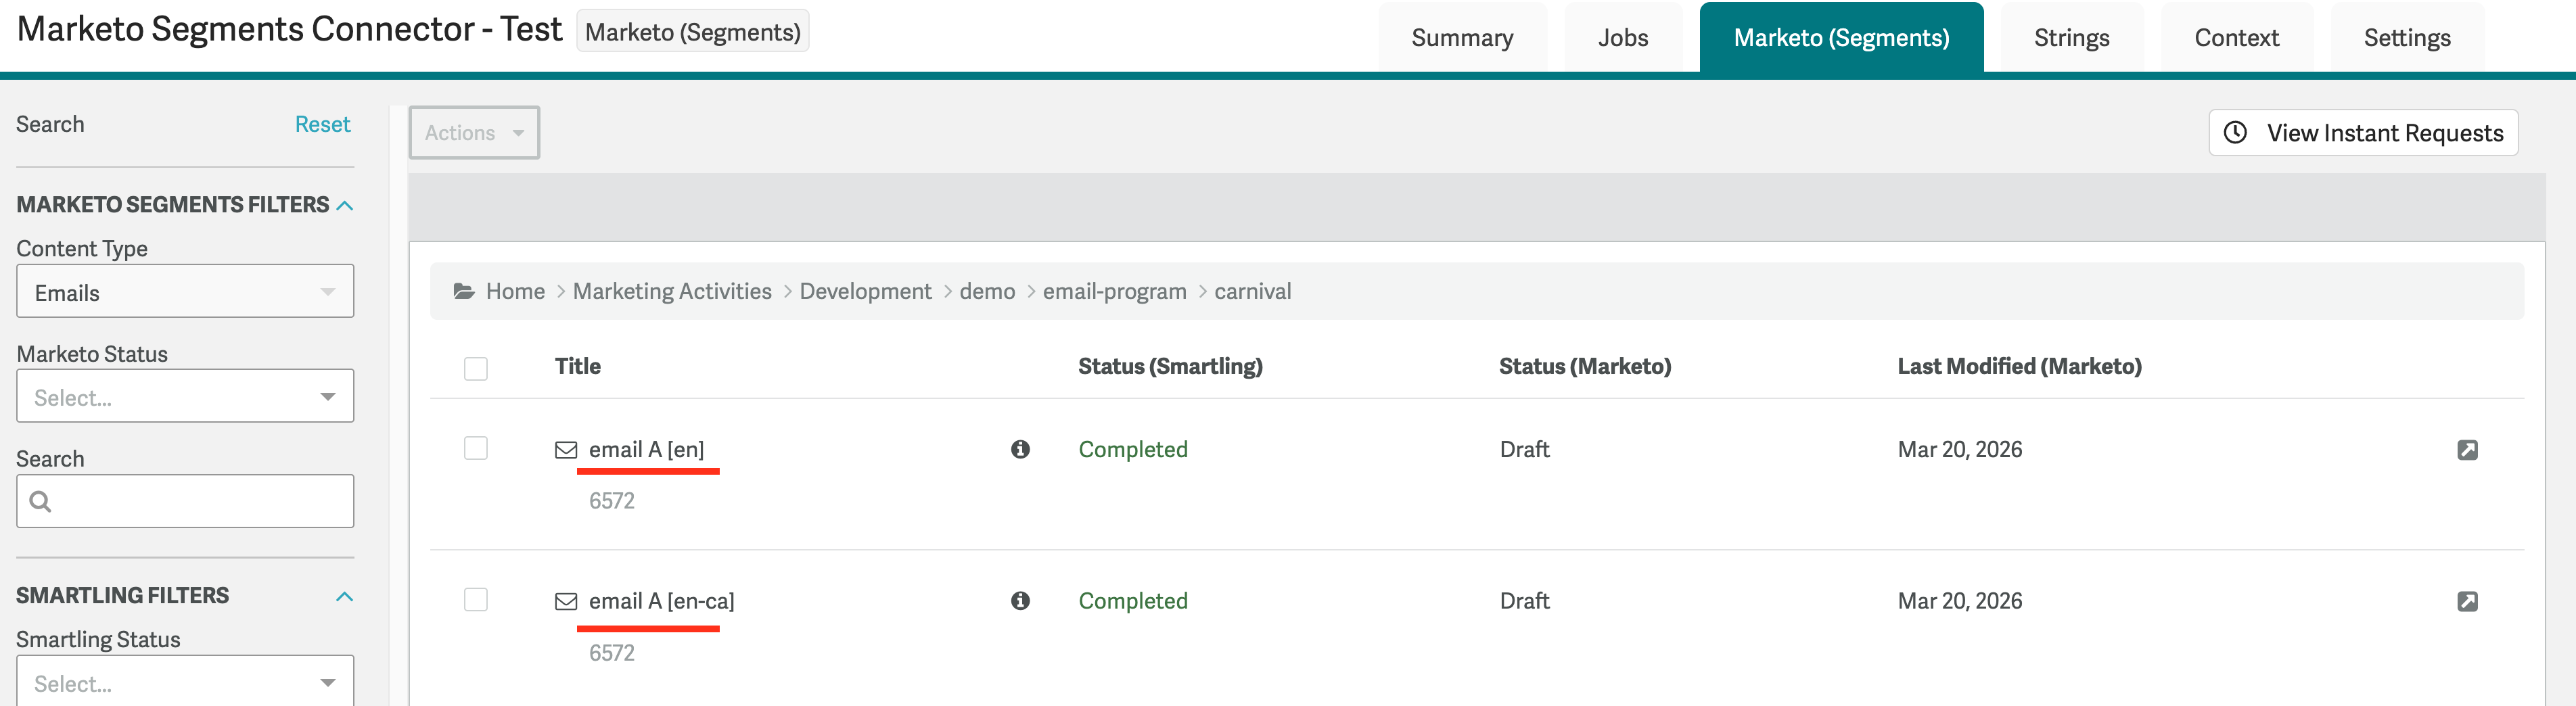Image resolution: width=2576 pixels, height=706 pixels.
Task: Open the Actions dropdown
Action: click(474, 132)
